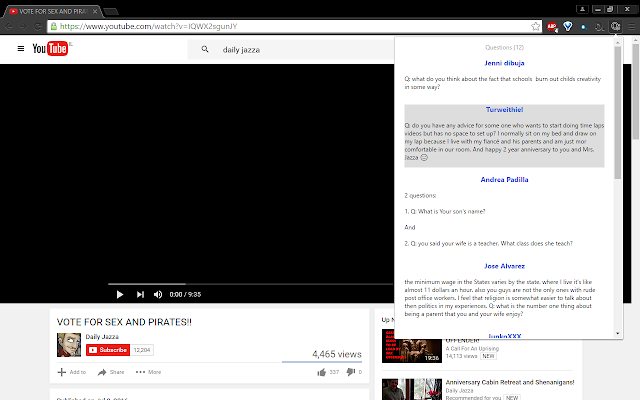Image resolution: width=640 pixels, height=400 pixels.
Task: Open the Daily Jazza channel name link
Action: (102, 337)
